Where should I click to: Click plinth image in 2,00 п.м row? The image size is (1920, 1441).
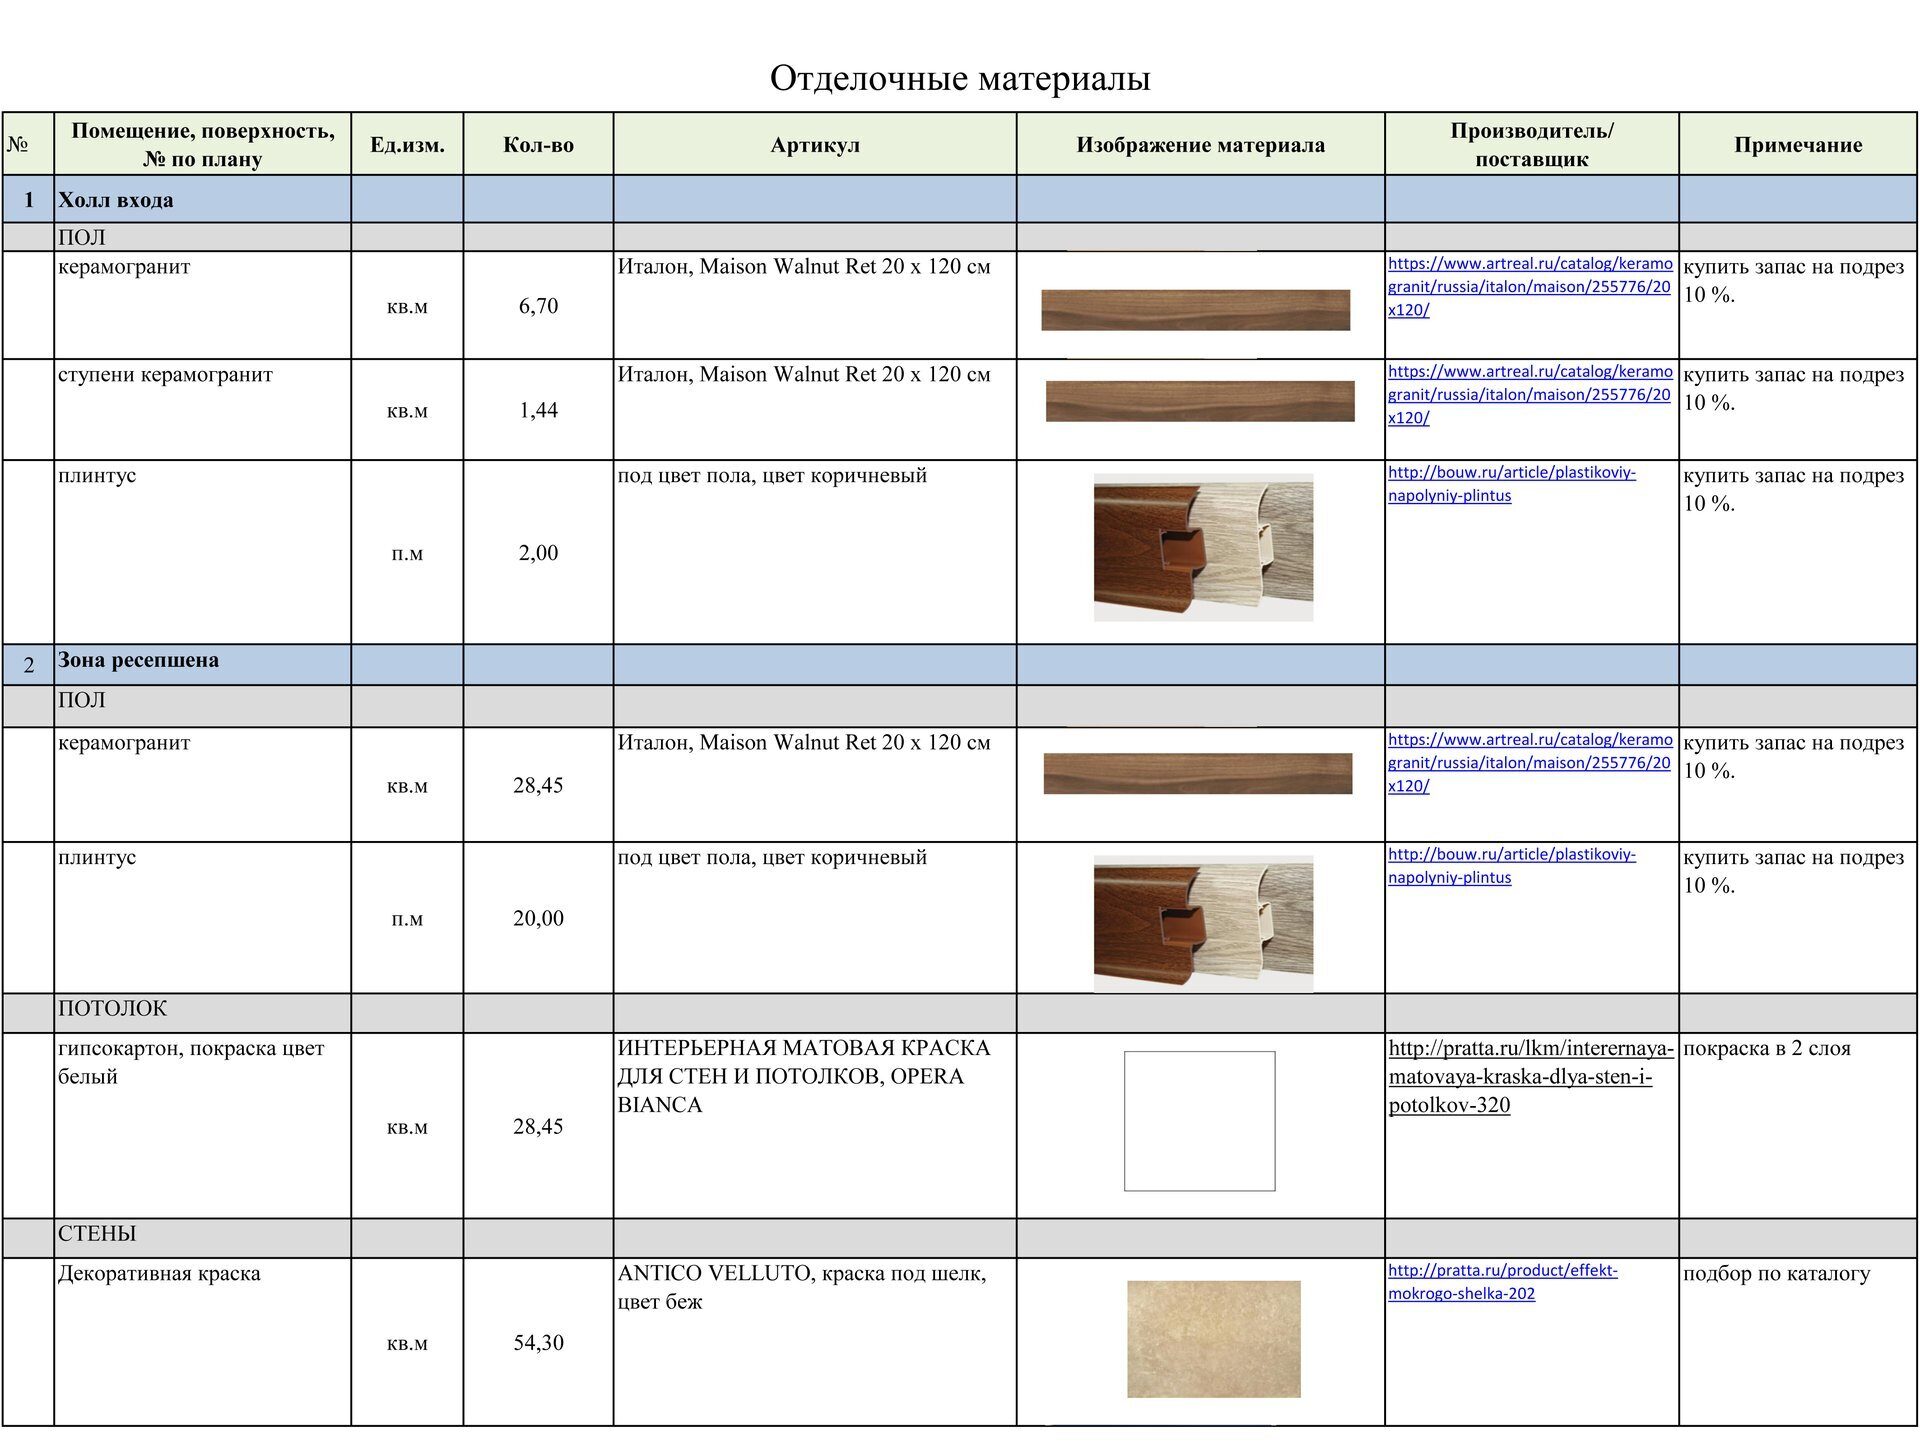(1204, 548)
